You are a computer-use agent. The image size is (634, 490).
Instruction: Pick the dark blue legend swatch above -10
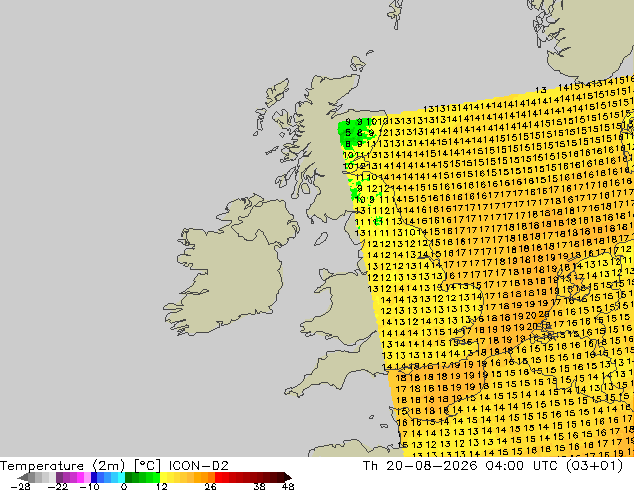(94, 477)
